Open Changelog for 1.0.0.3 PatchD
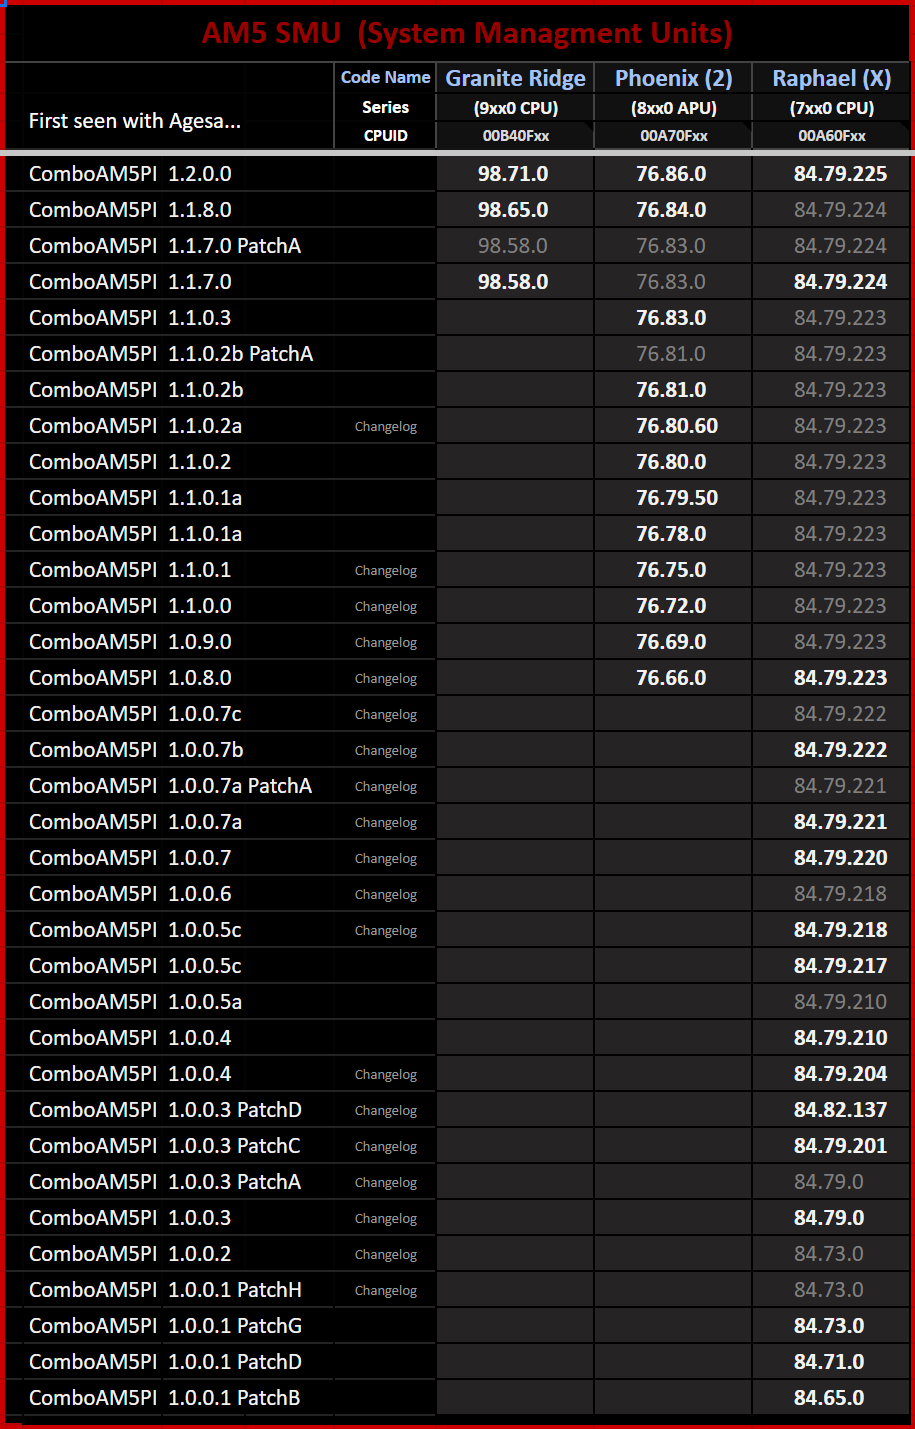915x1429 pixels. tap(385, 1111)
